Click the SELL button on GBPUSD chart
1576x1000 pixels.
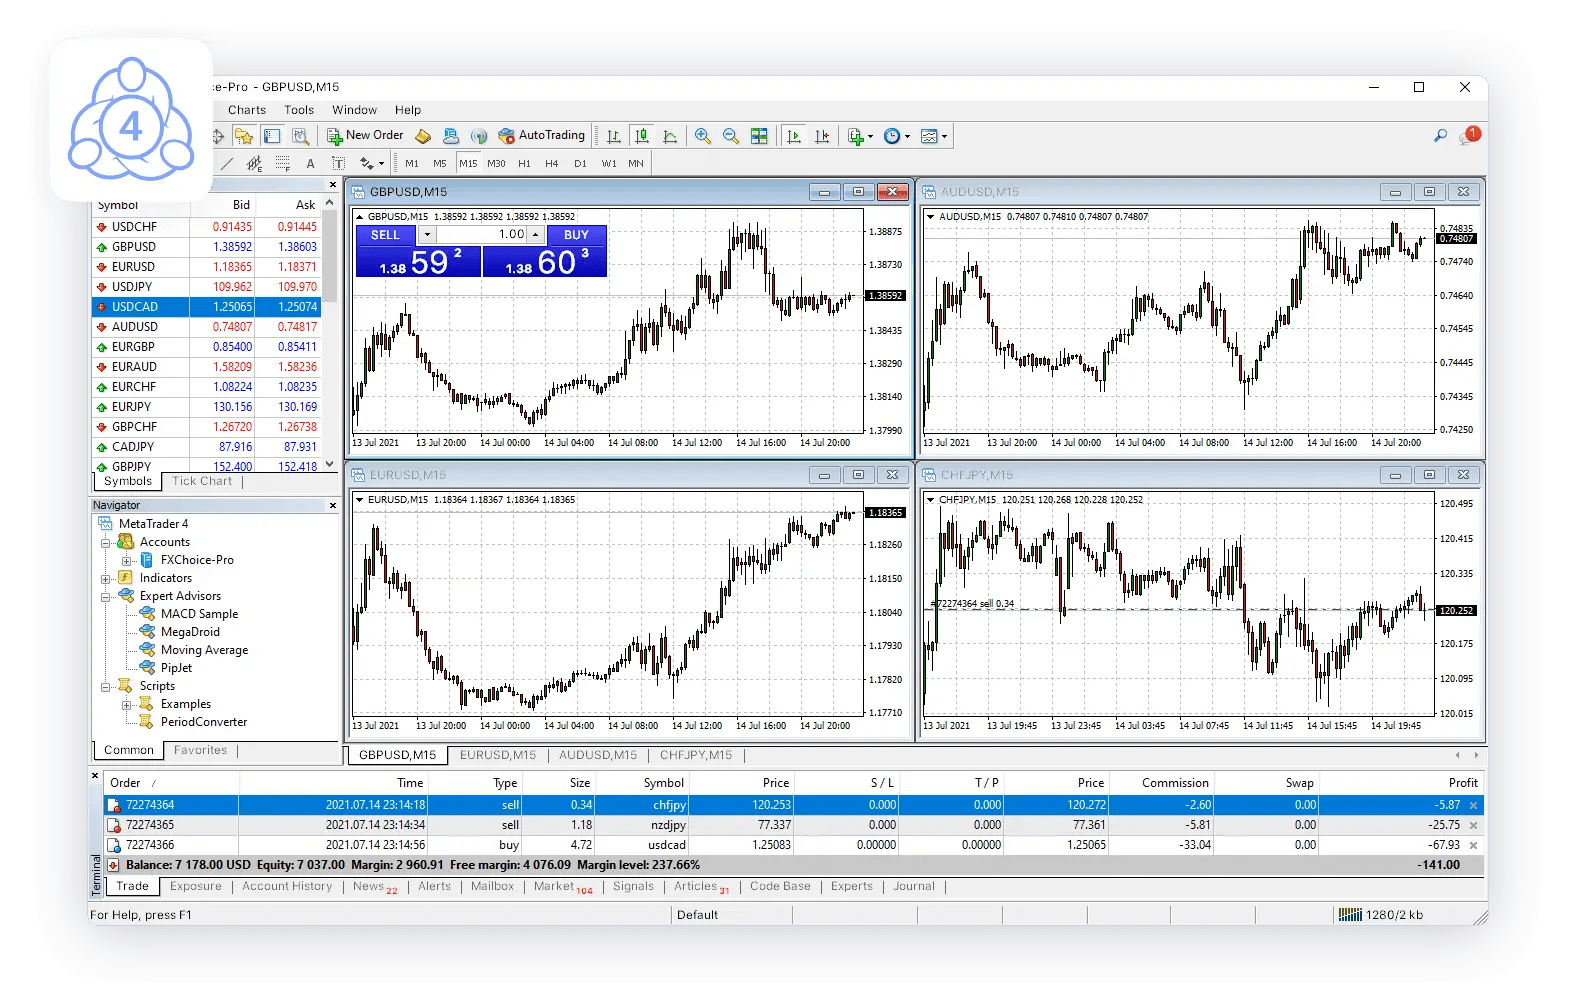(x=385, y=235)
